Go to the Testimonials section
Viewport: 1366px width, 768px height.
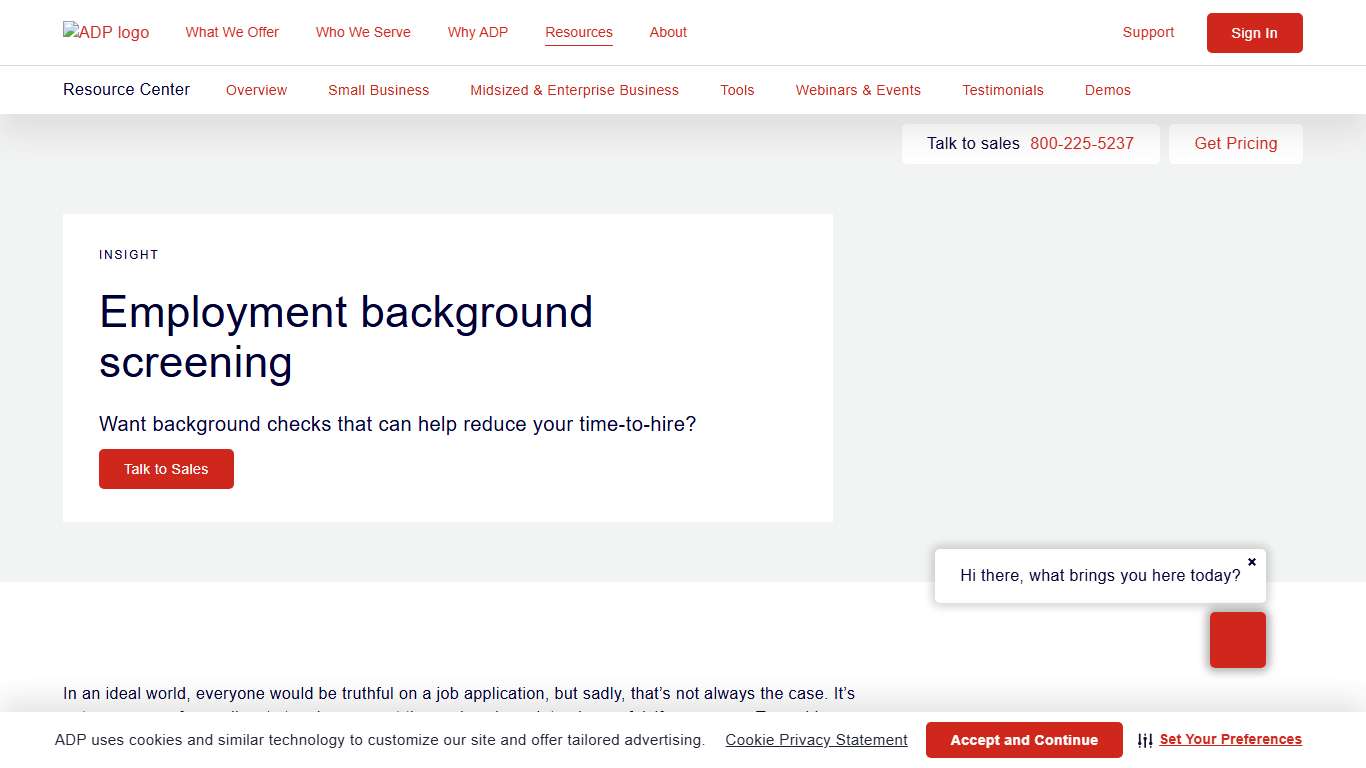[x=1002, y=90]
